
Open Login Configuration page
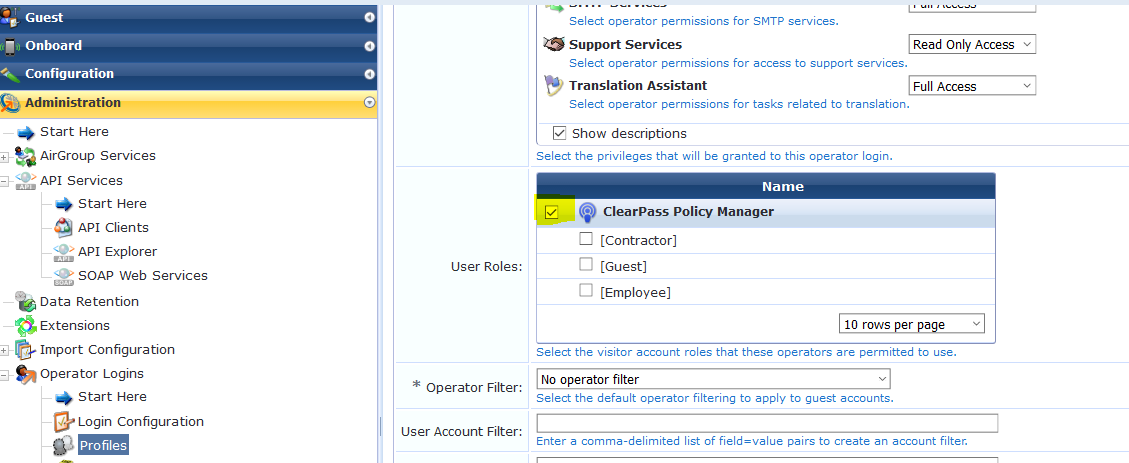pos(140,422)
